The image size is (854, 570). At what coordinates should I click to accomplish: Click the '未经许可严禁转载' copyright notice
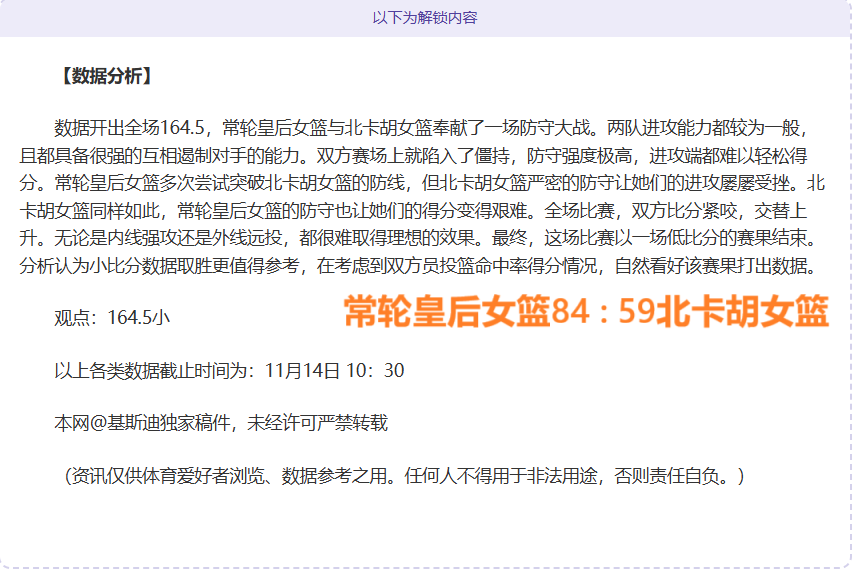point(317,423)
